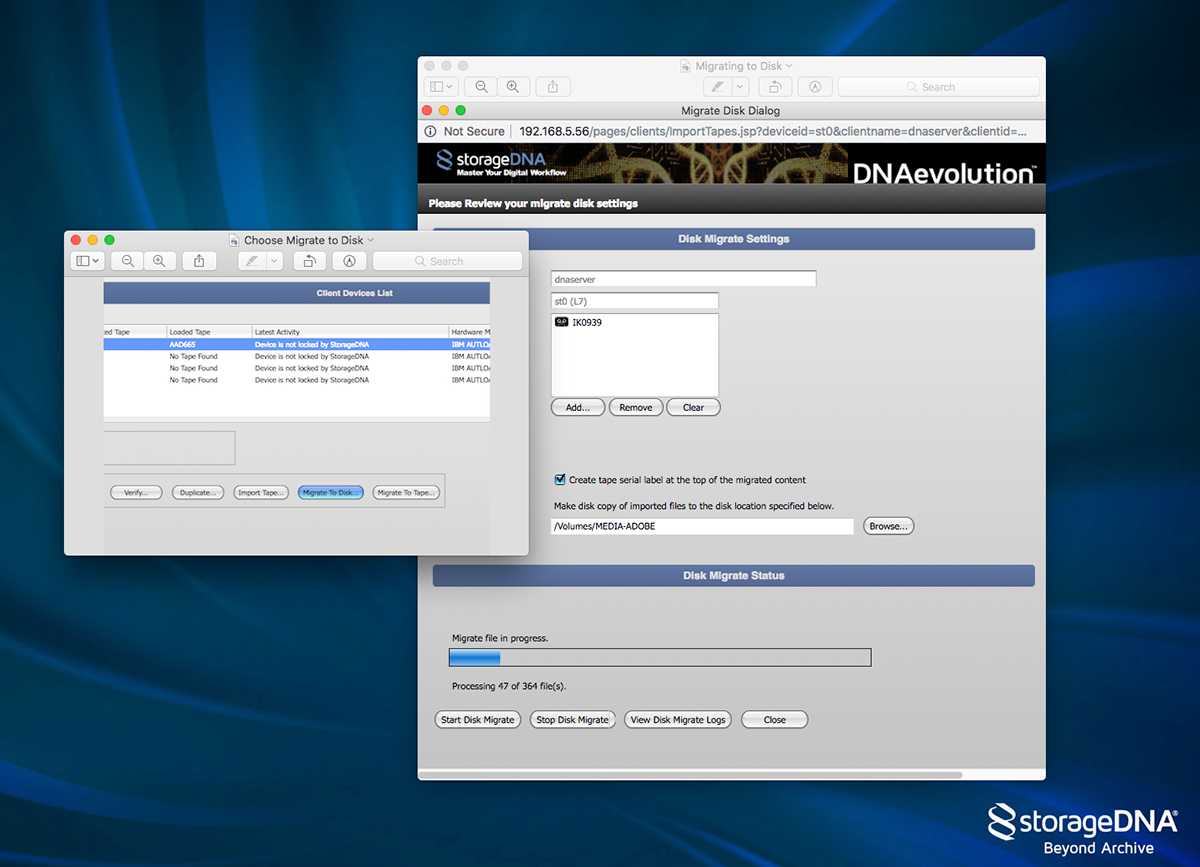Open highlight dropdown arrow in Migrating to Disk window

pos(741,87)
